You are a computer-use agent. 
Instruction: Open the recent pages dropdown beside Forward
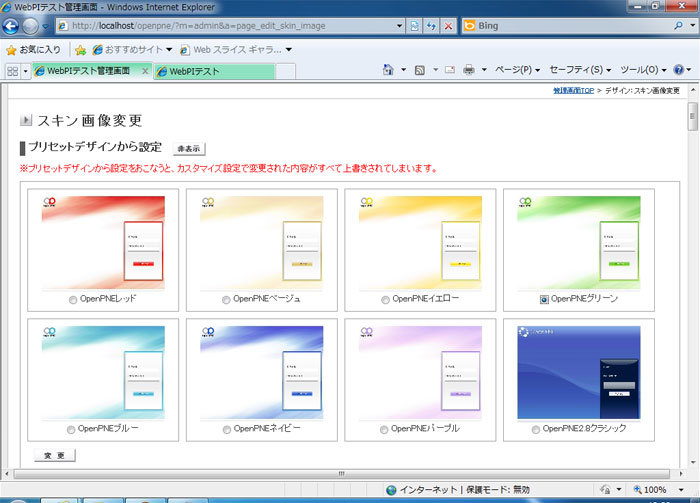coord(45,26)
